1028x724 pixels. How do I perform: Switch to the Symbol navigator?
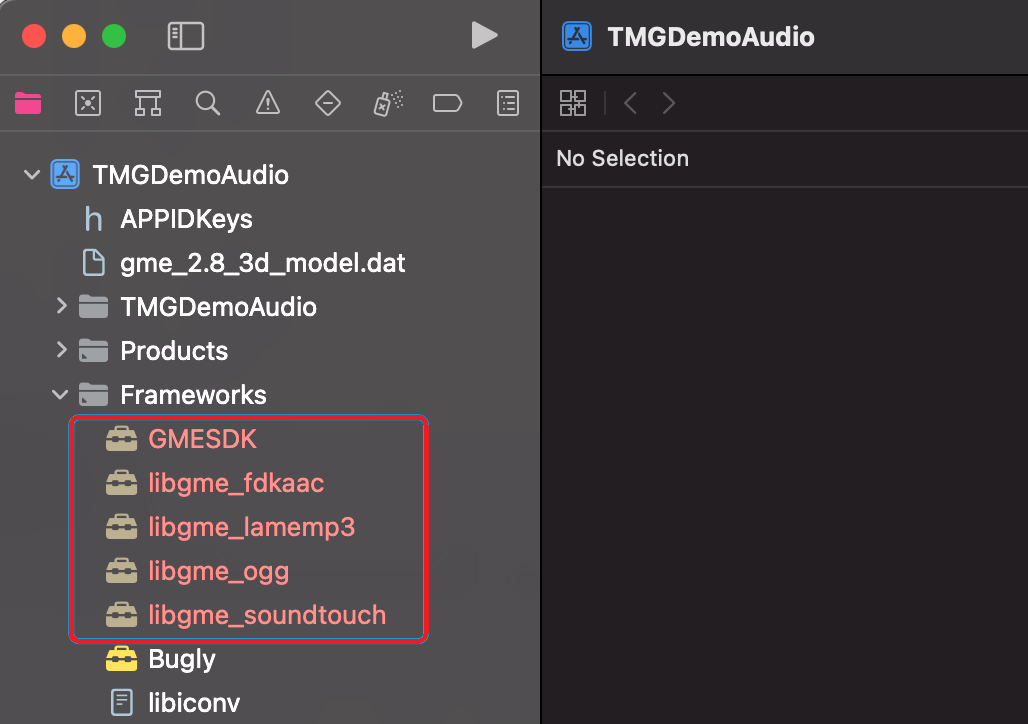(148, 104)
